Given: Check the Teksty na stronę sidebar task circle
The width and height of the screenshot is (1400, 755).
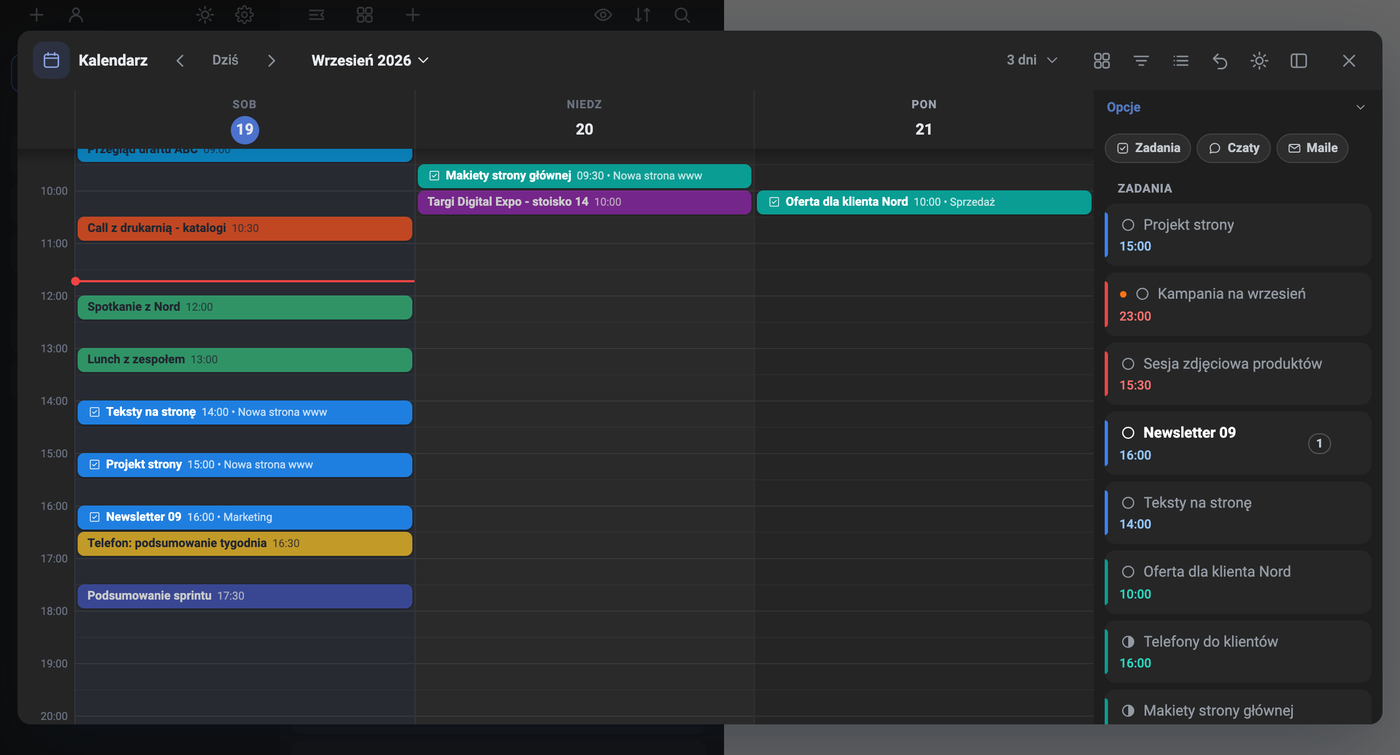Looking at the screenshot, I should (x=1128, y=503).
